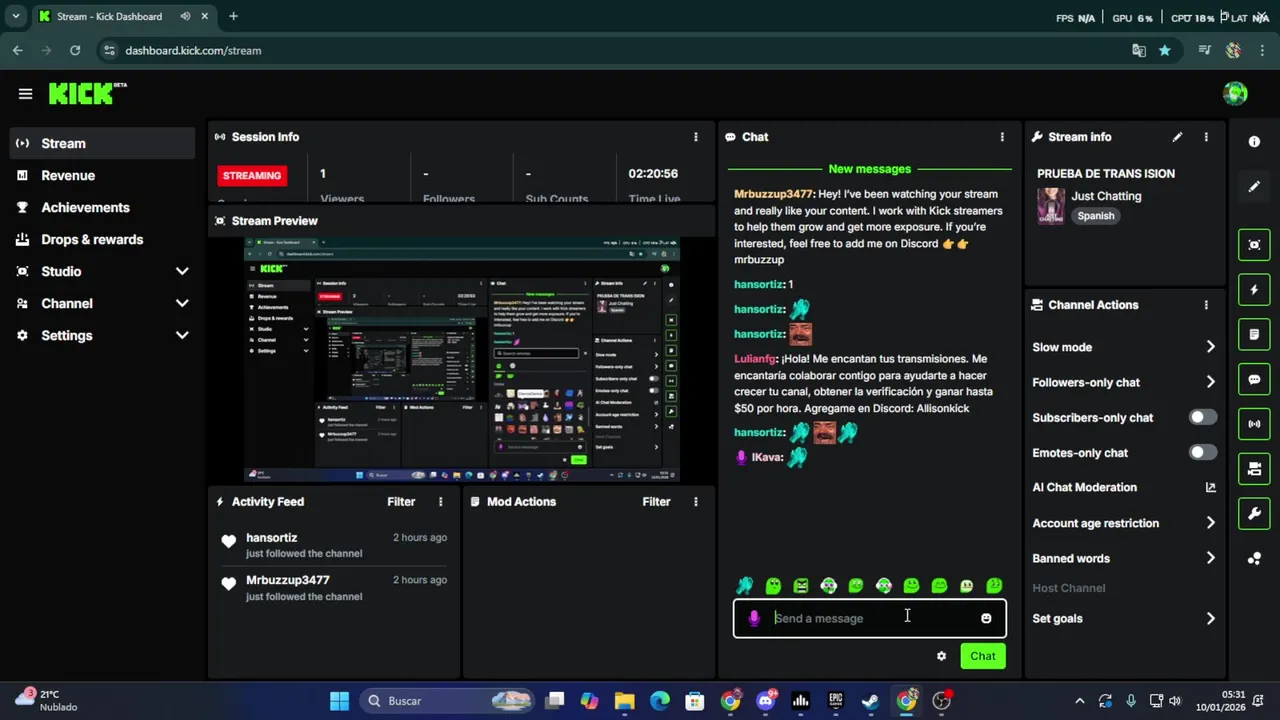Open Stream info panel three-dot menu

point(1206,137)
